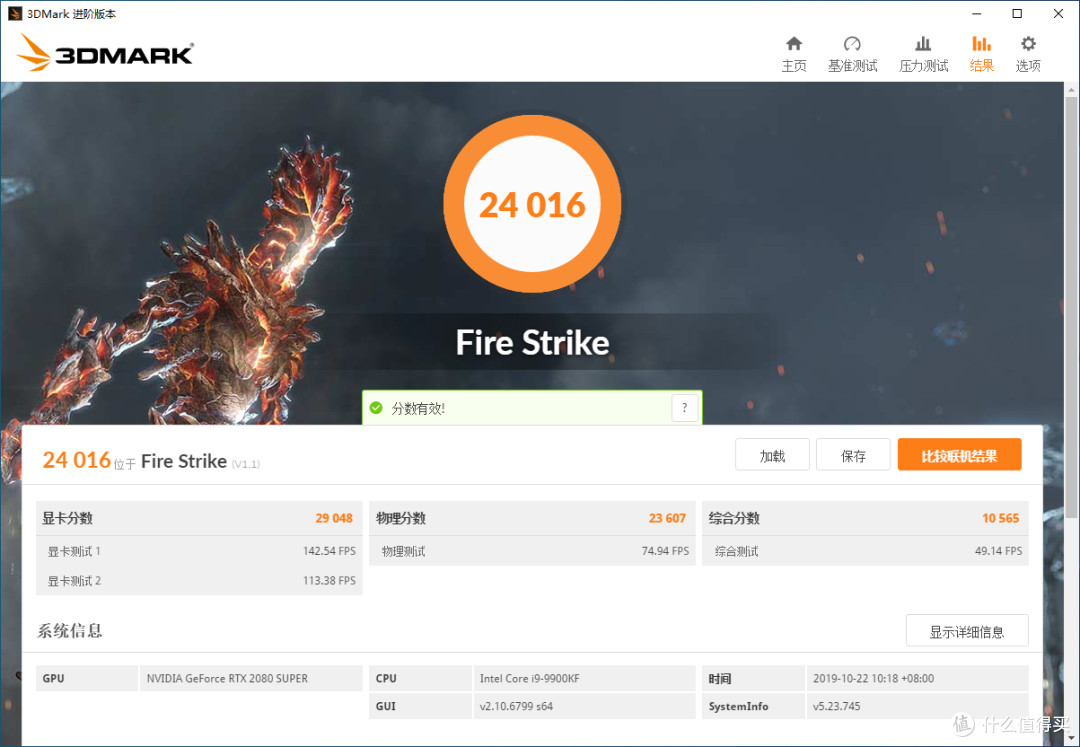This screenshot has height=747, width=1080.
Task: Click graphics score value 29 048
Action: [334, 518]
